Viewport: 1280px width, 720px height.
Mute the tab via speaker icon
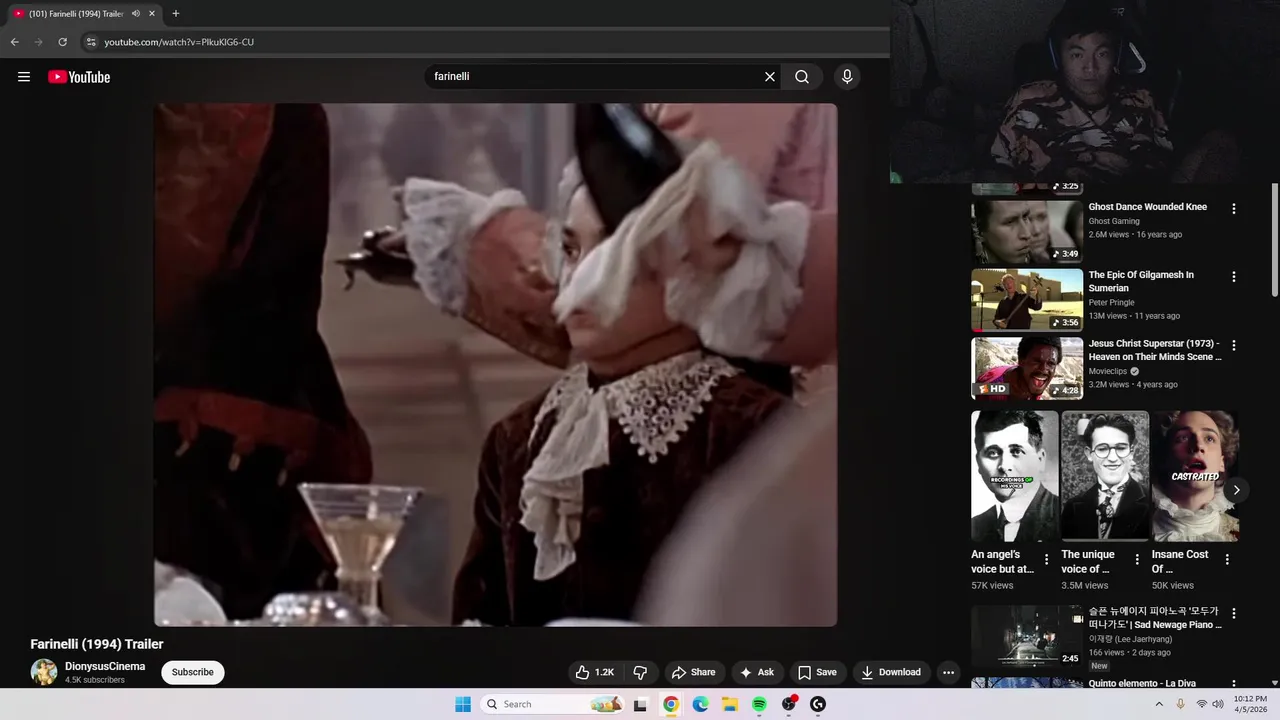tap(136, 14)
